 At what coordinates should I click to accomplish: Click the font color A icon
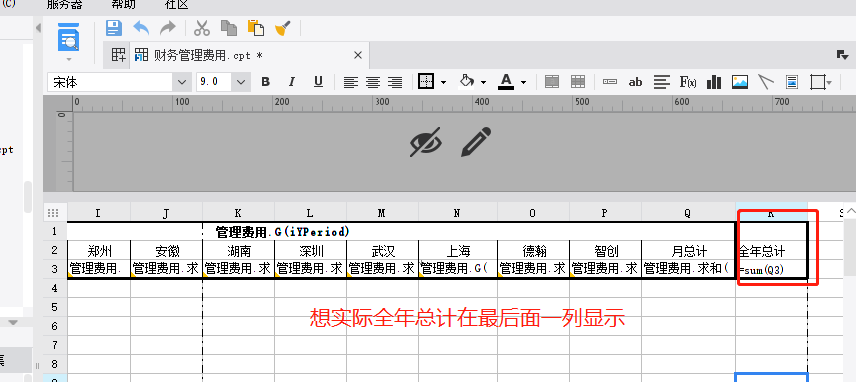tap(506, 82)
